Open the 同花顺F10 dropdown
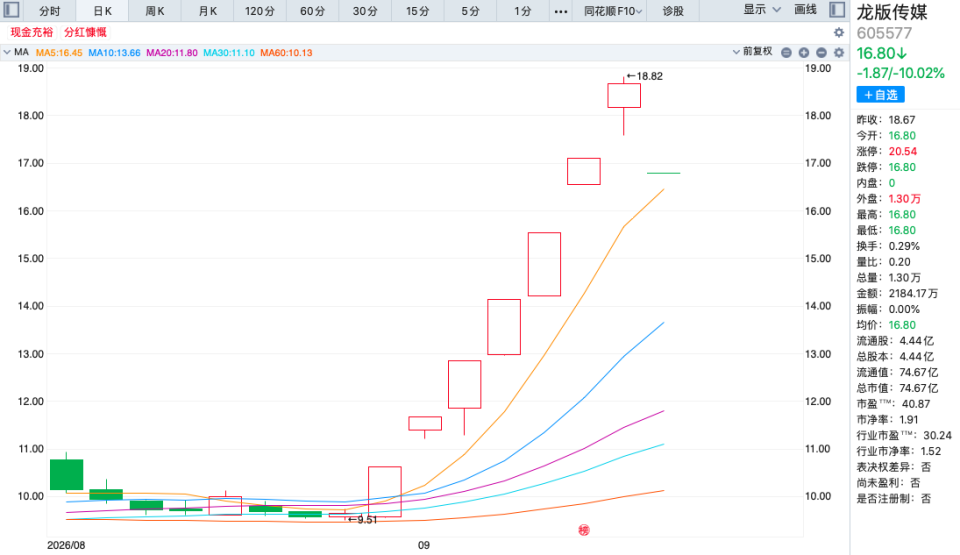 click(612, 11)
